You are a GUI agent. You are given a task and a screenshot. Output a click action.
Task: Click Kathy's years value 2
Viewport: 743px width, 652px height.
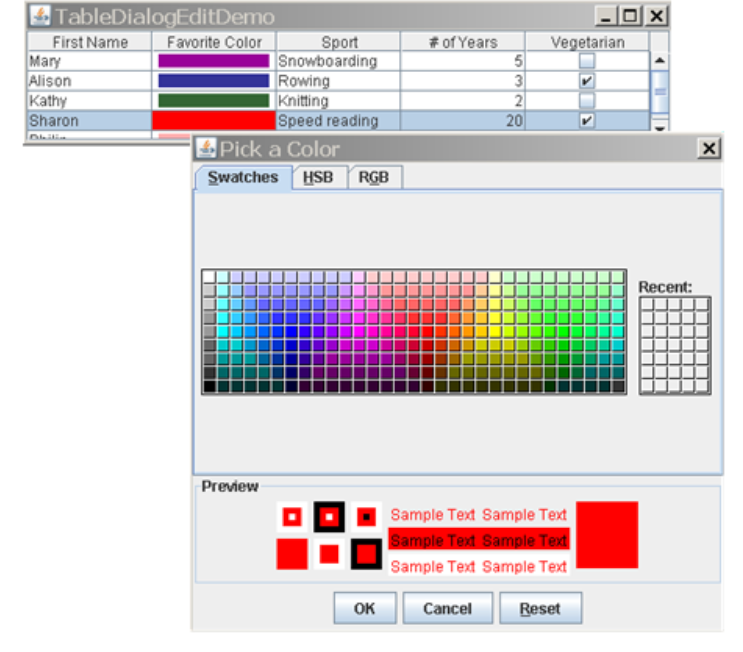(463, 101)
